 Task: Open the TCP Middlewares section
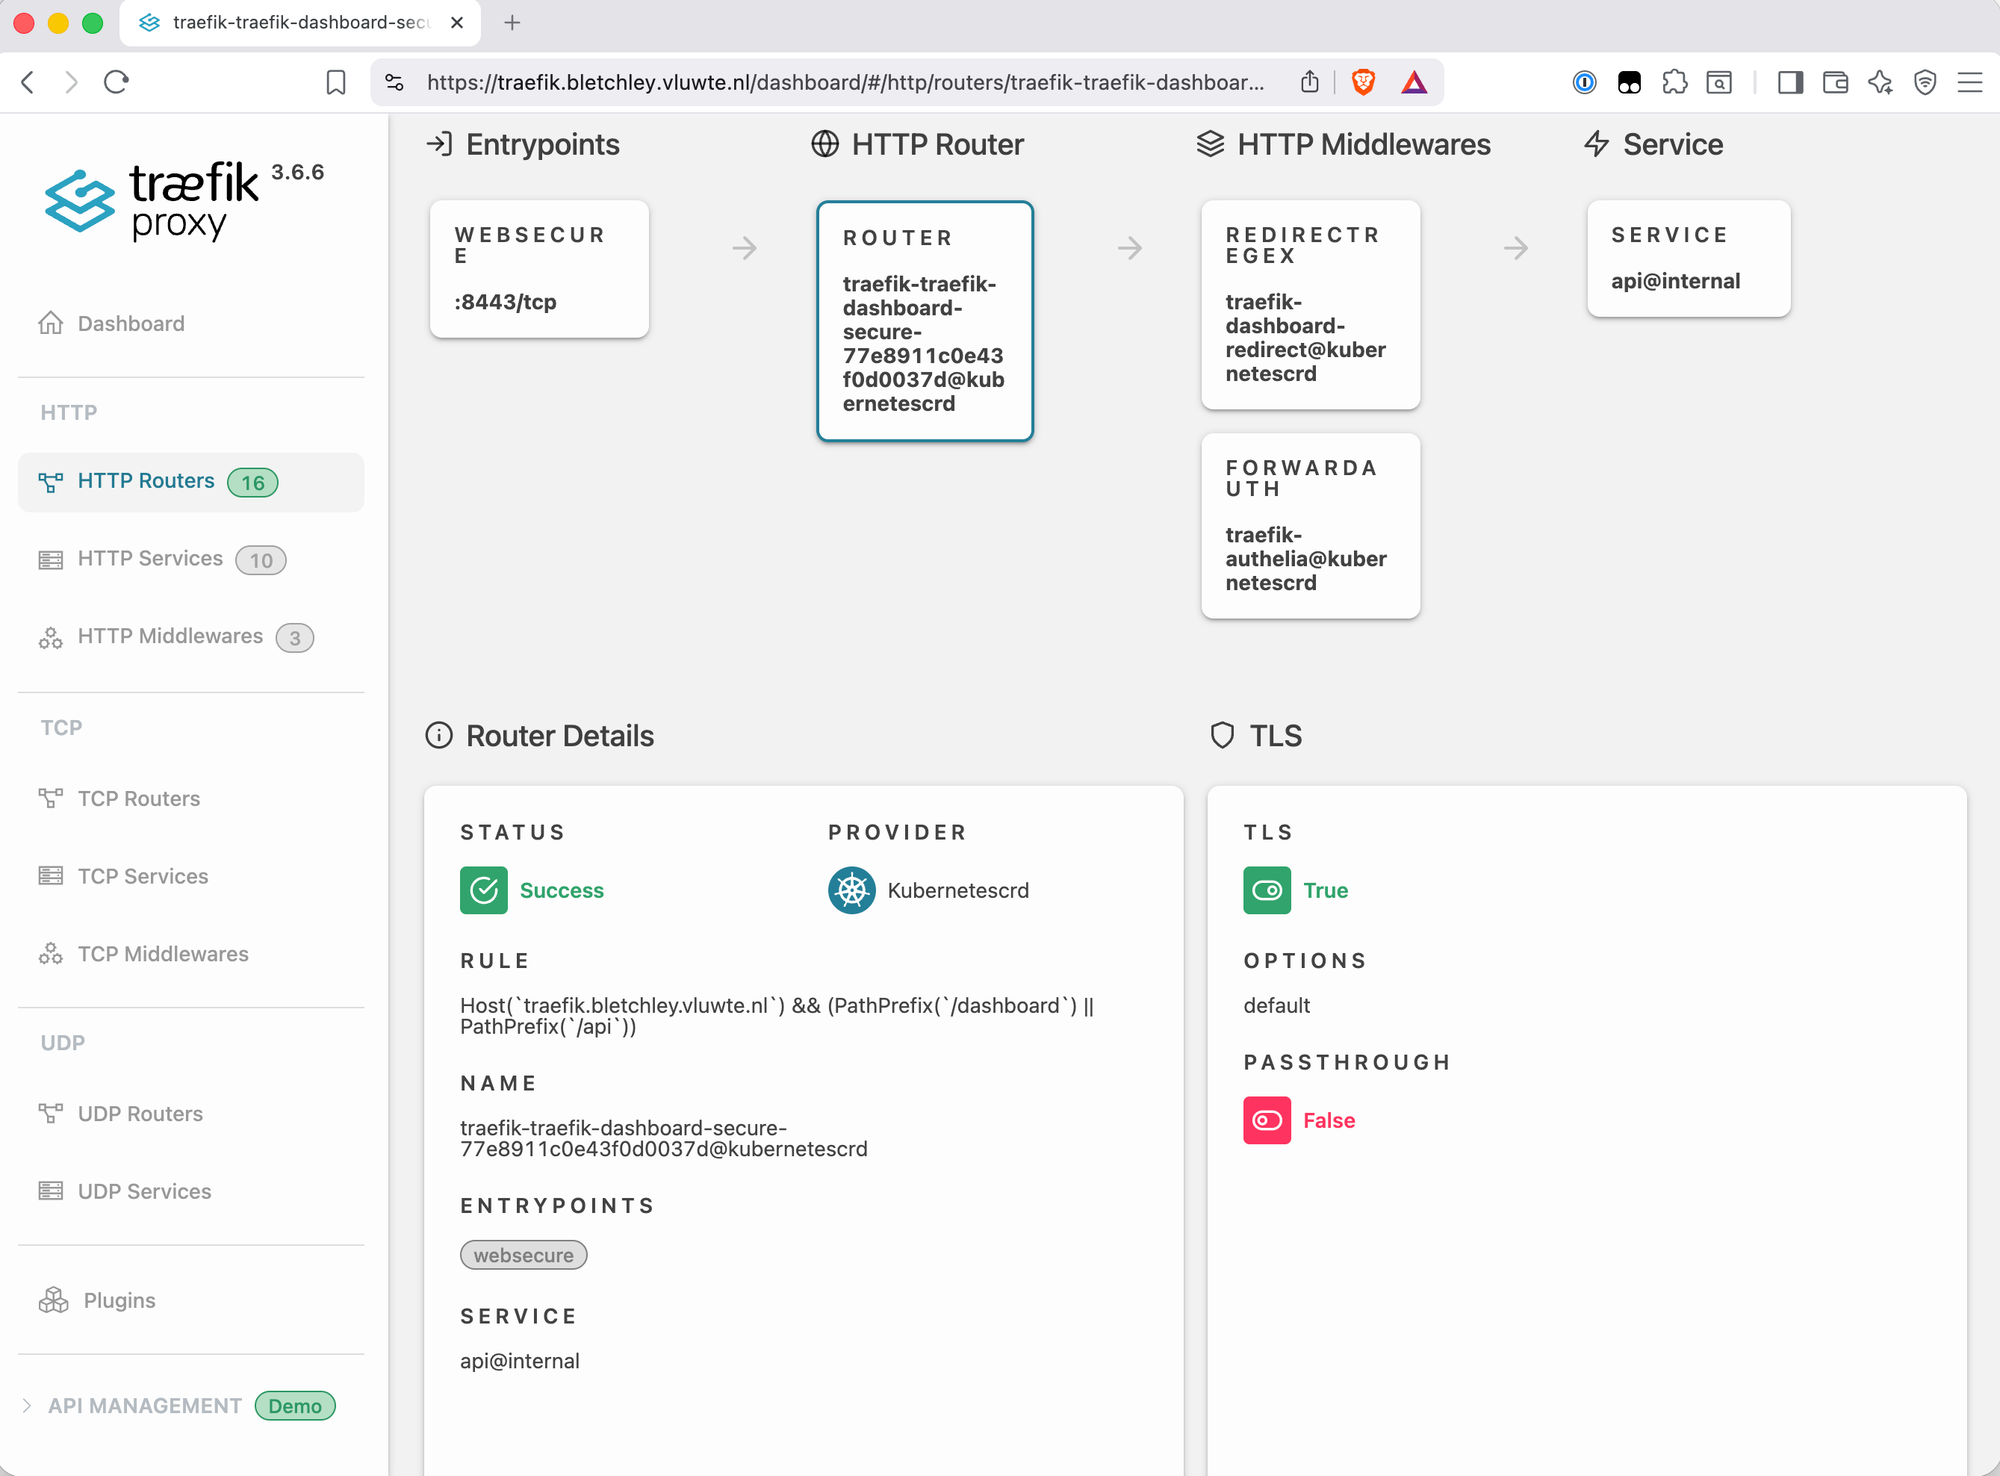click(163, 954)
